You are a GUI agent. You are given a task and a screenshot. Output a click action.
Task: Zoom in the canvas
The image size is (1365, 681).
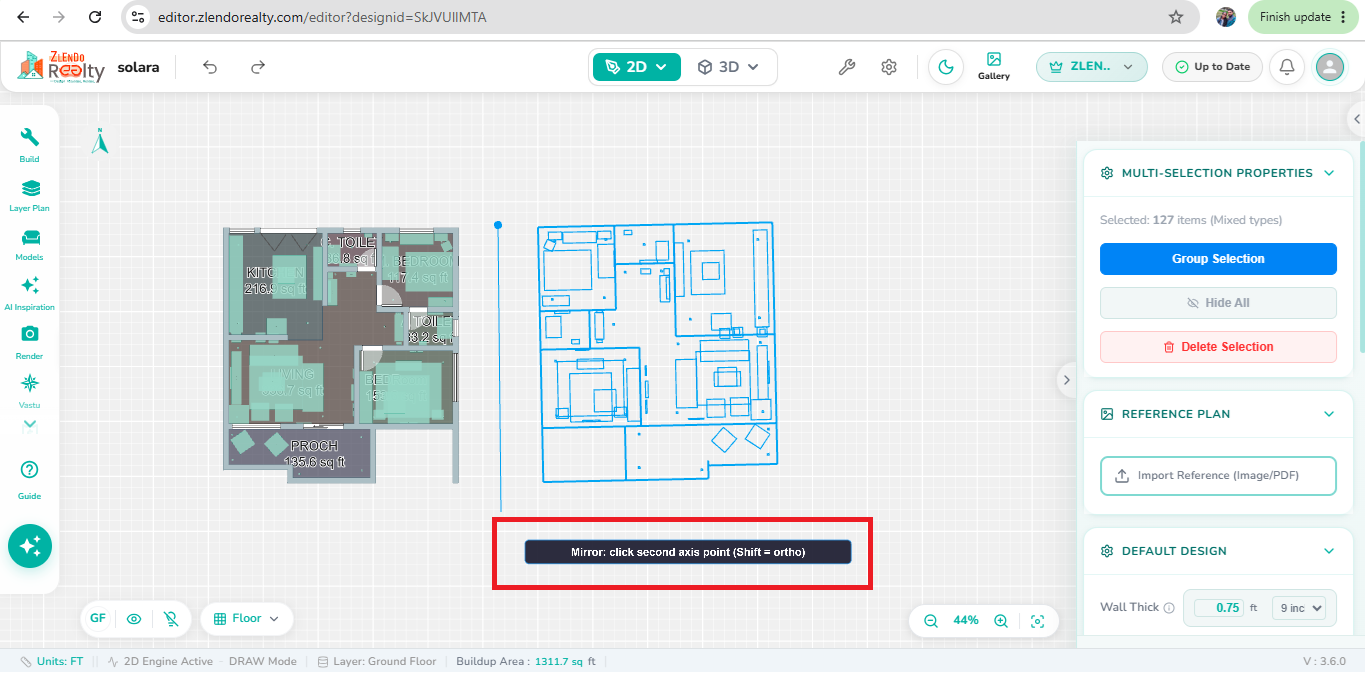click(x=1001, y=621)
